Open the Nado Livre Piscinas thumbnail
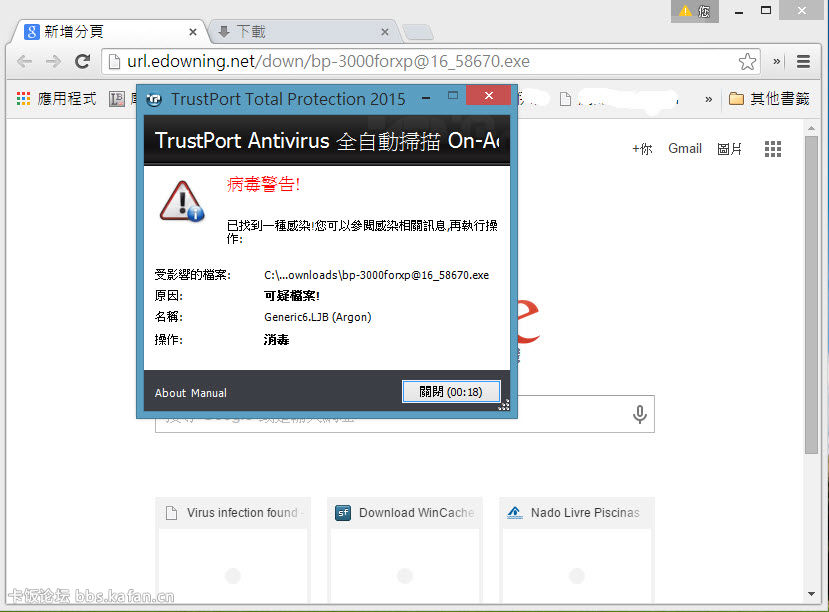This screenshot has width=829, height=612. click(577, 550)
